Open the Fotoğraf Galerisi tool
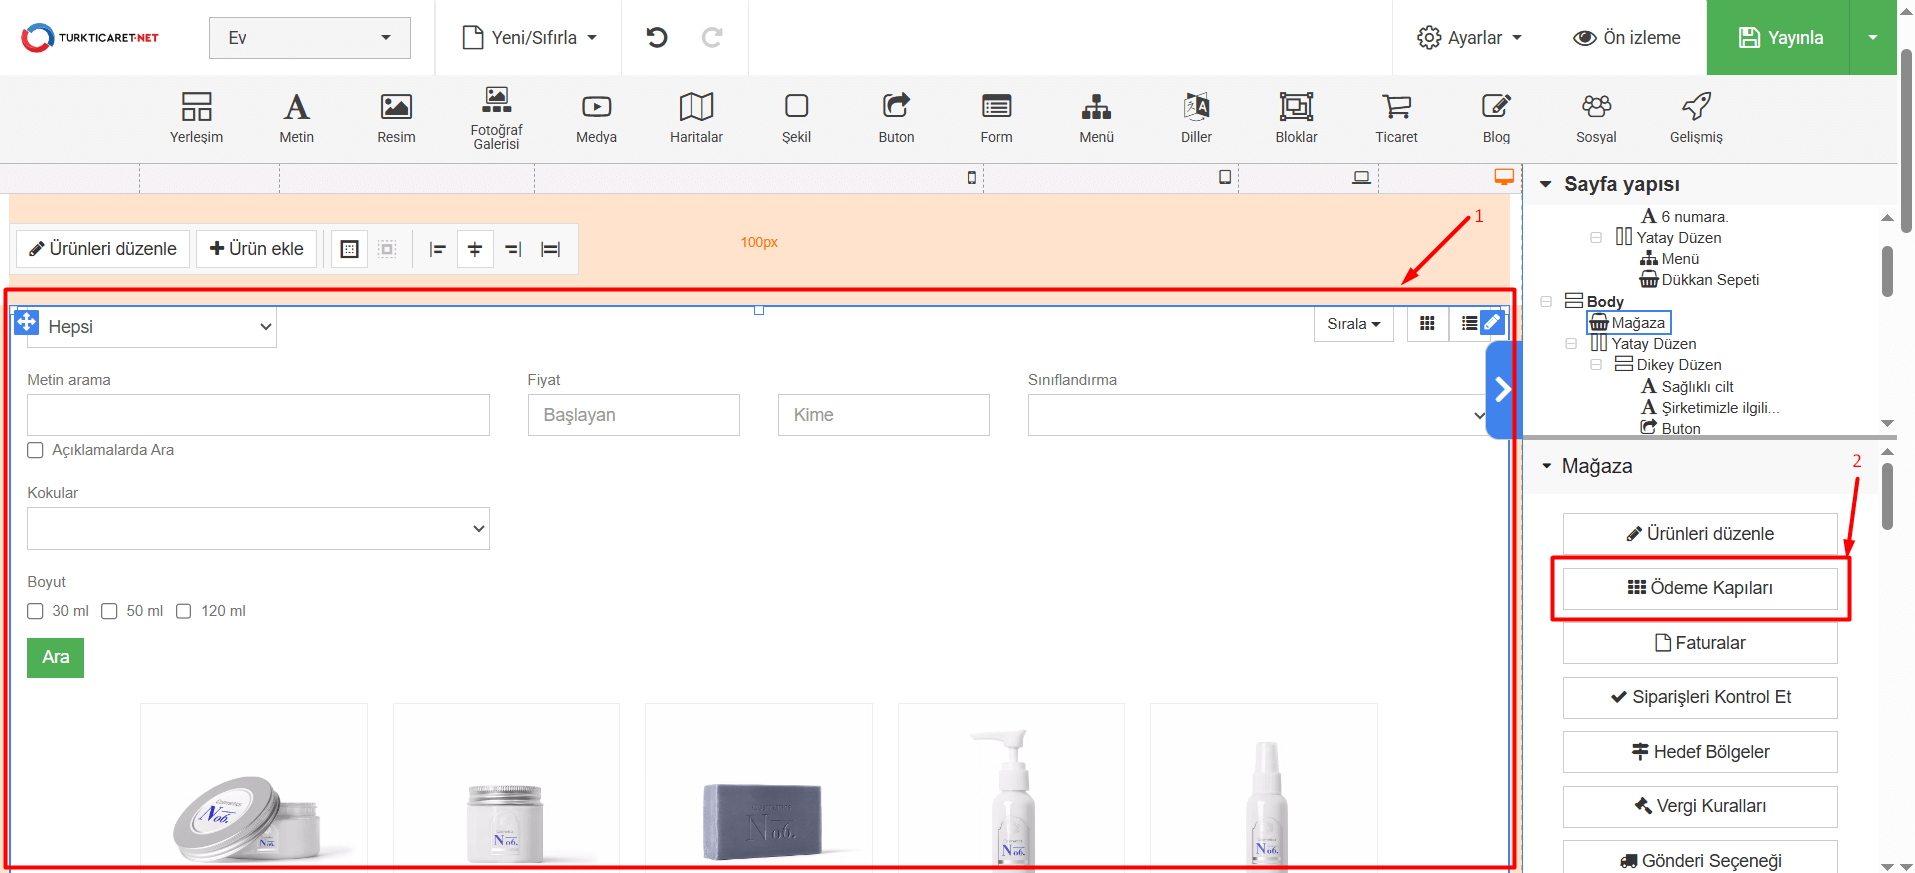Viewport: 1915px width, 873px height. click(496, 117)
